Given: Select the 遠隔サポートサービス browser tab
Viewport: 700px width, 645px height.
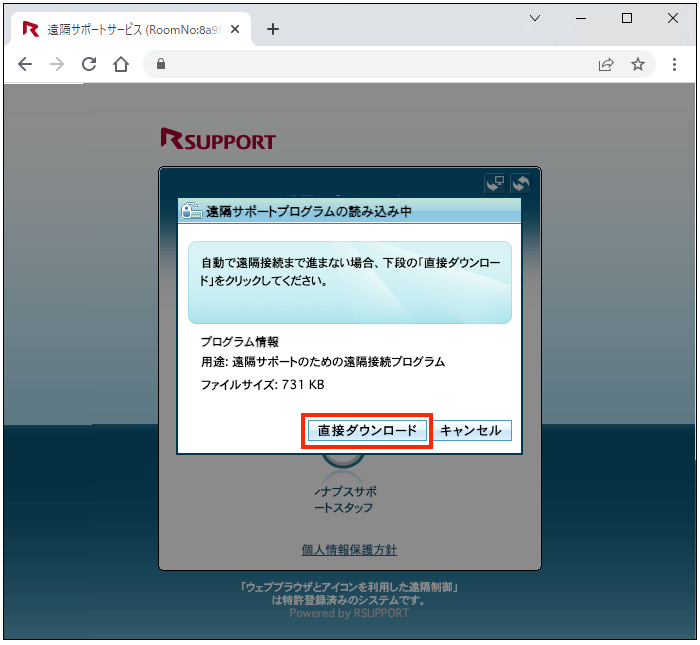Looking at the screenshot, I should coord(131,29).
